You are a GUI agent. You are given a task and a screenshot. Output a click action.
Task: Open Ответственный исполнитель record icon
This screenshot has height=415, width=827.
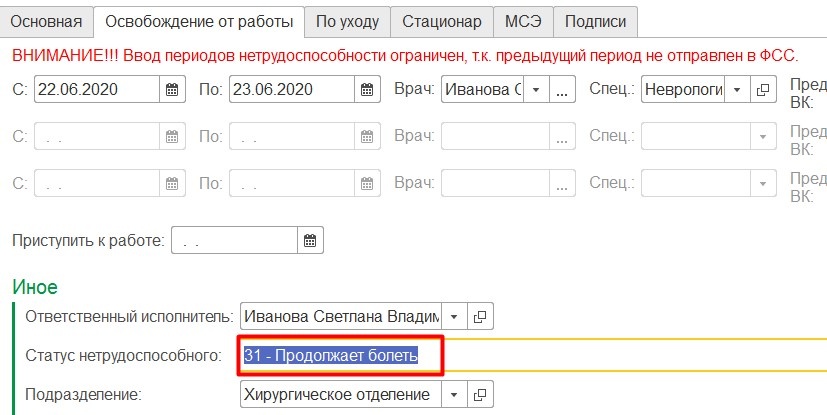pos(480,316)
